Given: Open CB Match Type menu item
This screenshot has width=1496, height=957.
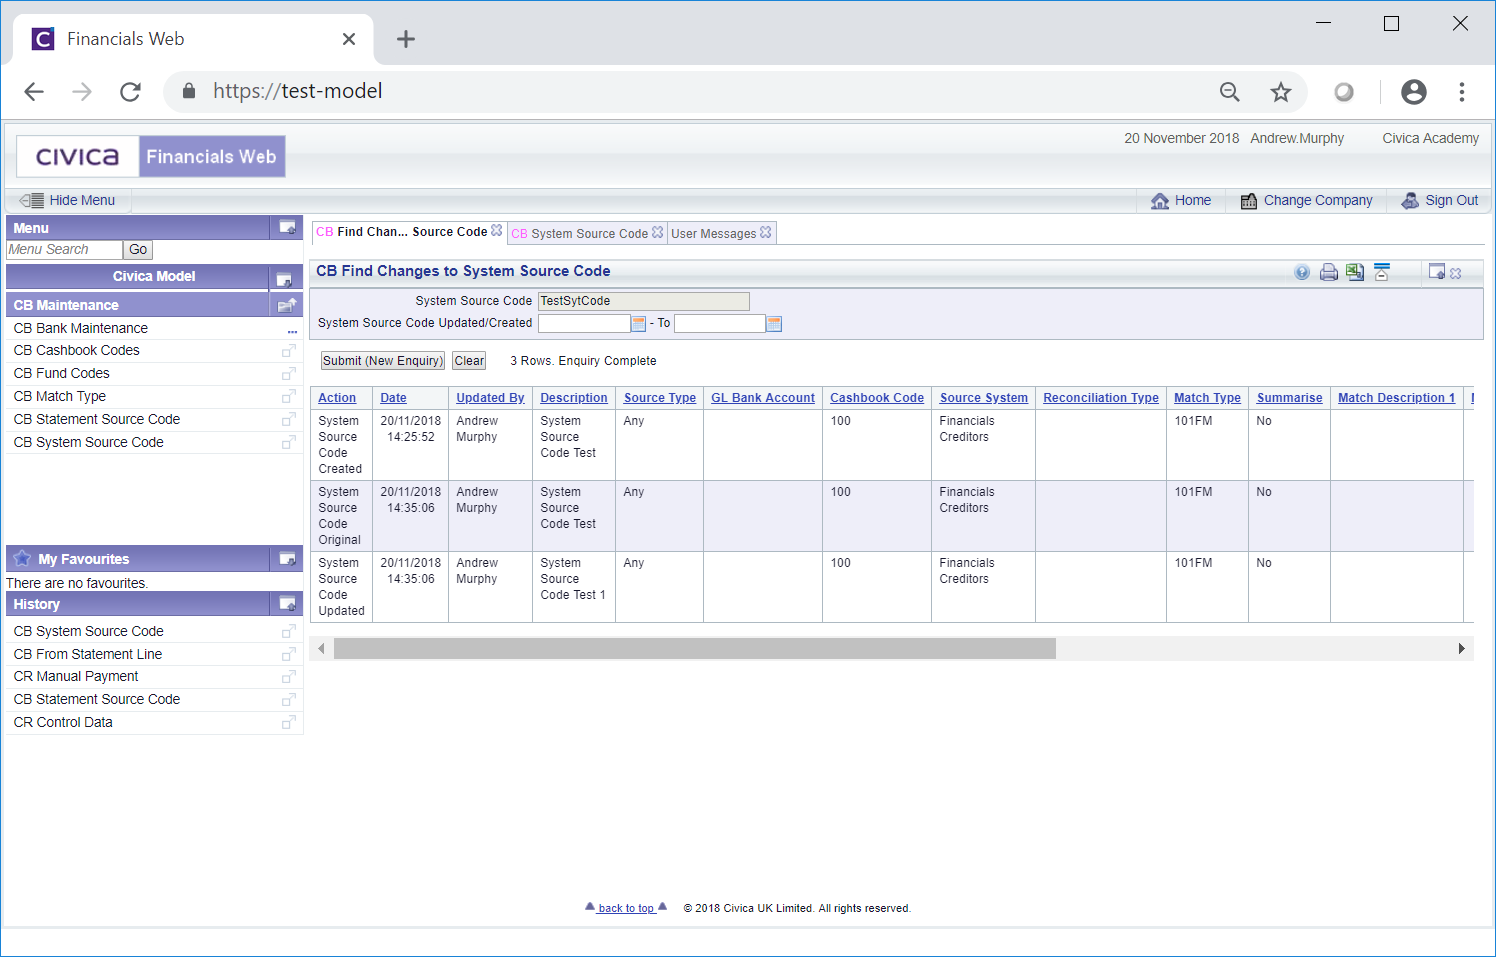Looking at the screenshot, I should coord(60,396).
